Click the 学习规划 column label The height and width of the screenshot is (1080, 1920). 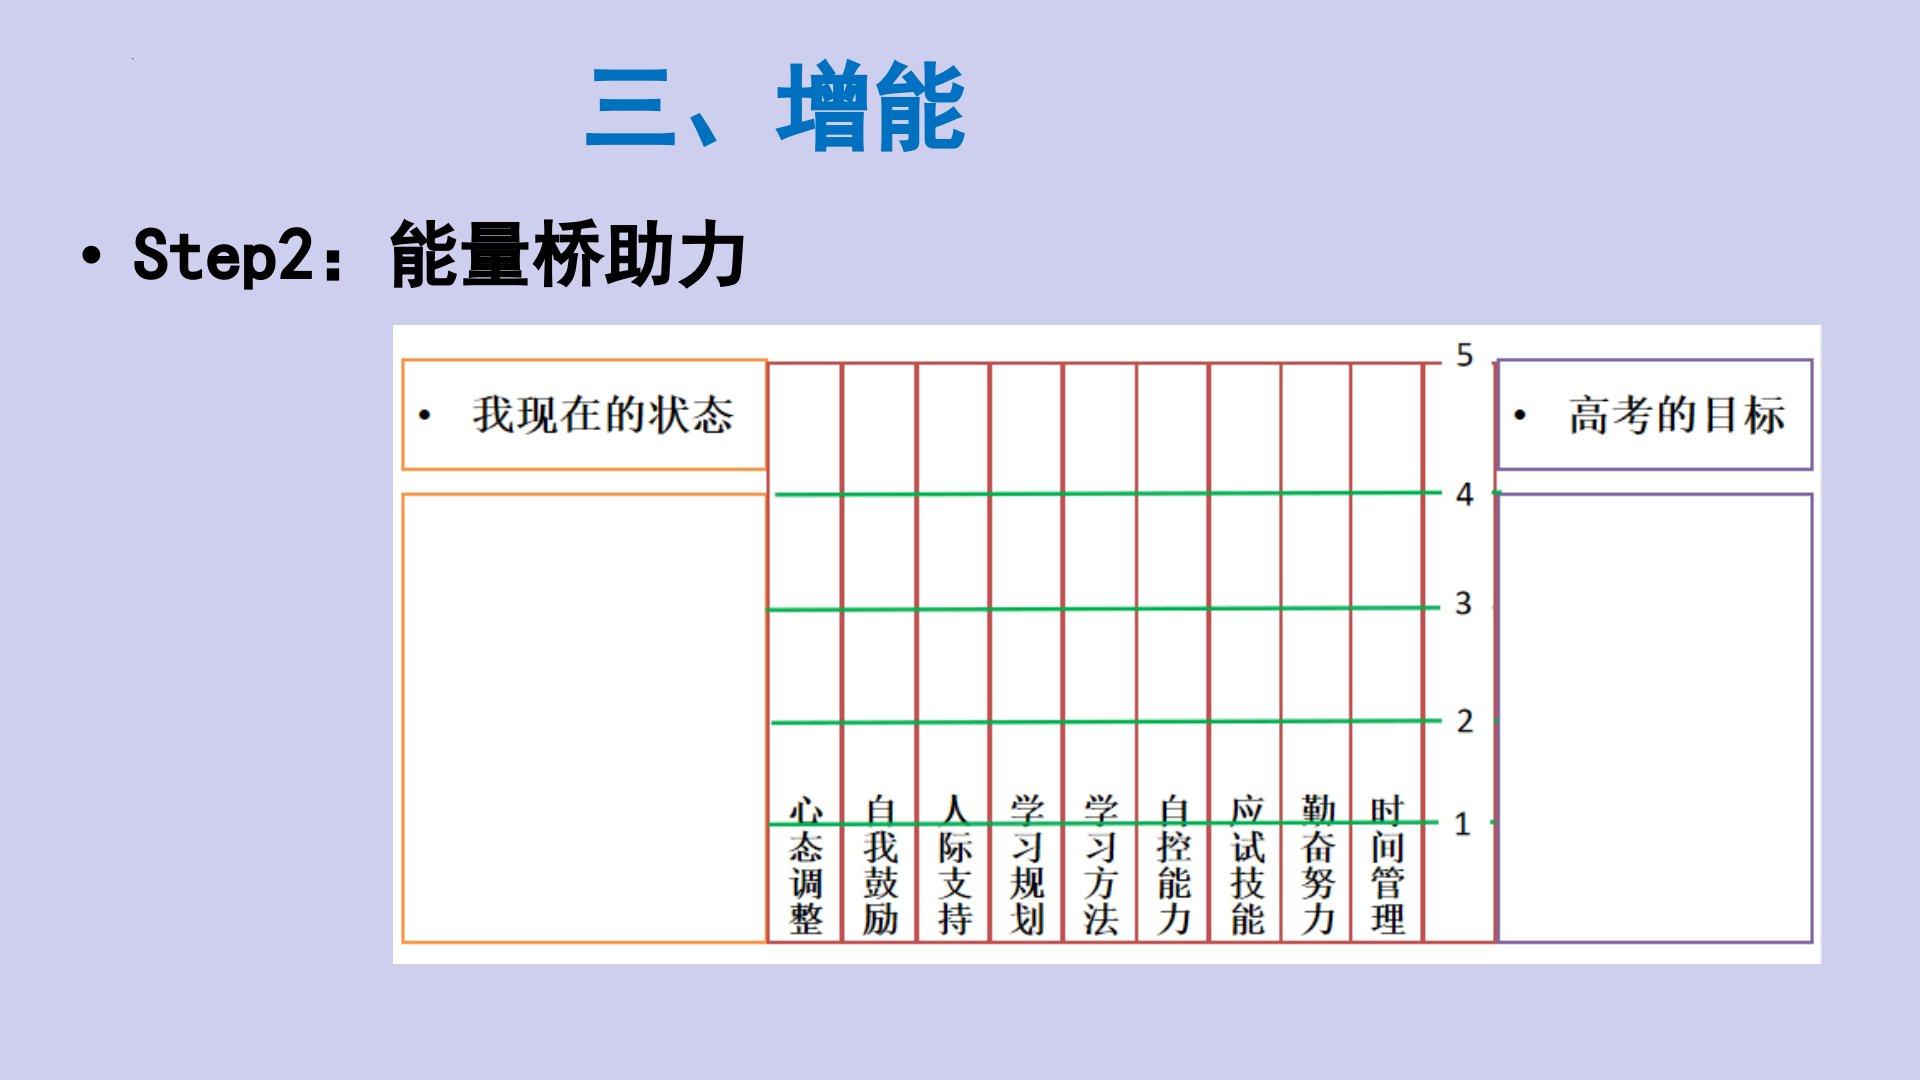[1027, 867]
